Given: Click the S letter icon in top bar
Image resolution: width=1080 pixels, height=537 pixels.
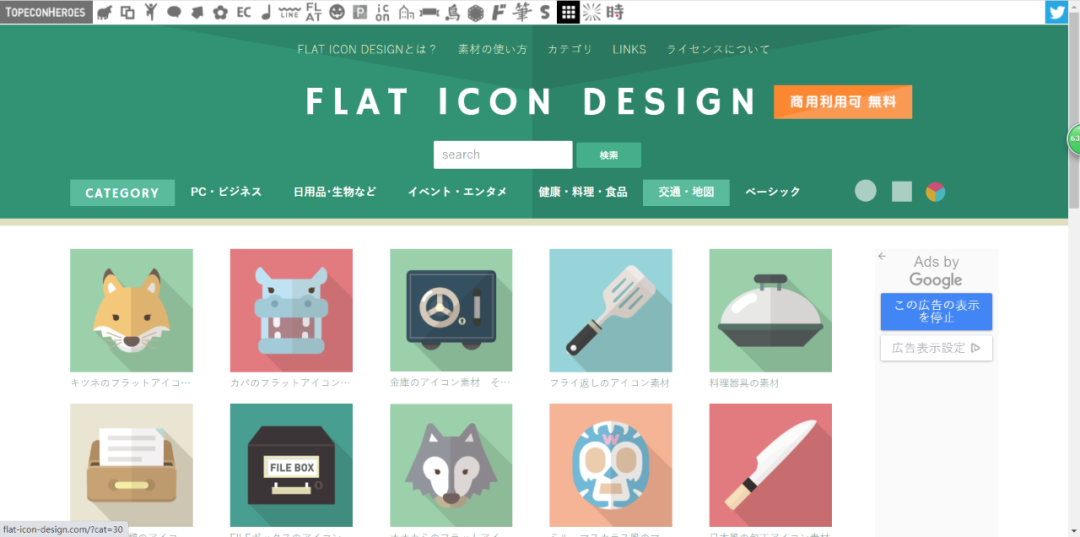Looking at the screenshot, I should (546, 12).
